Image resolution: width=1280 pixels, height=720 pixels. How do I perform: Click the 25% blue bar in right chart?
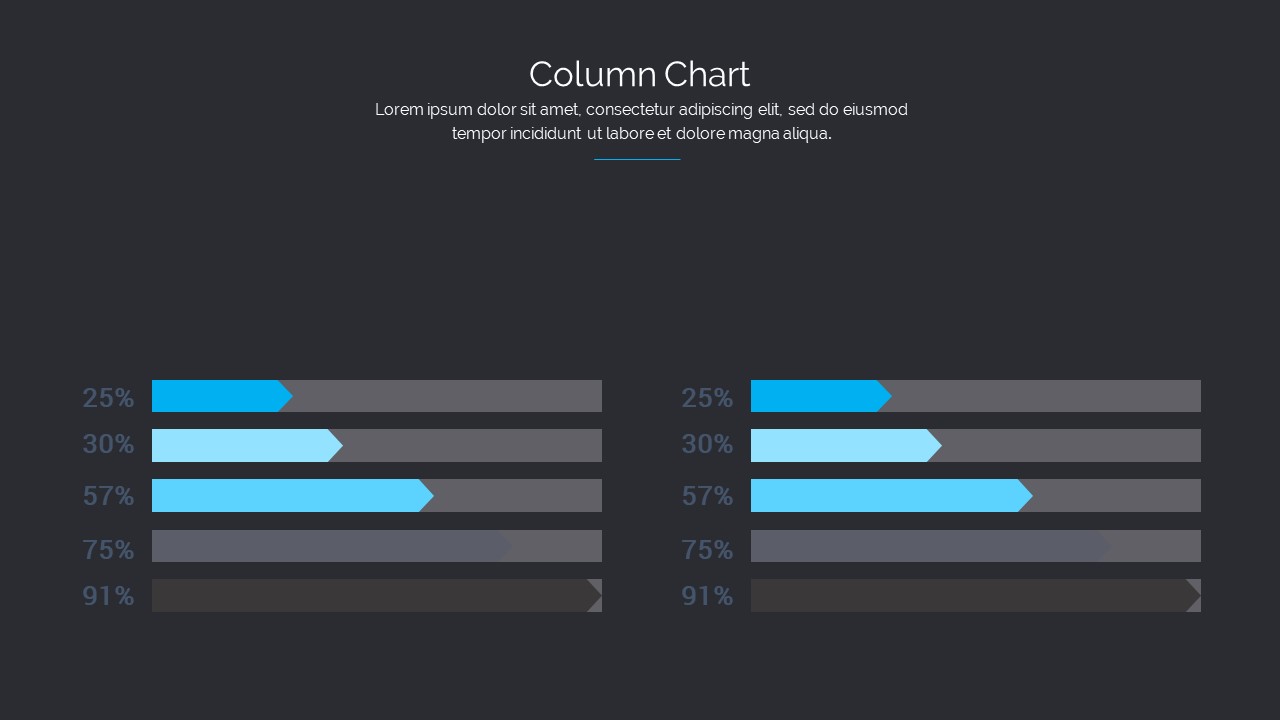817,396
